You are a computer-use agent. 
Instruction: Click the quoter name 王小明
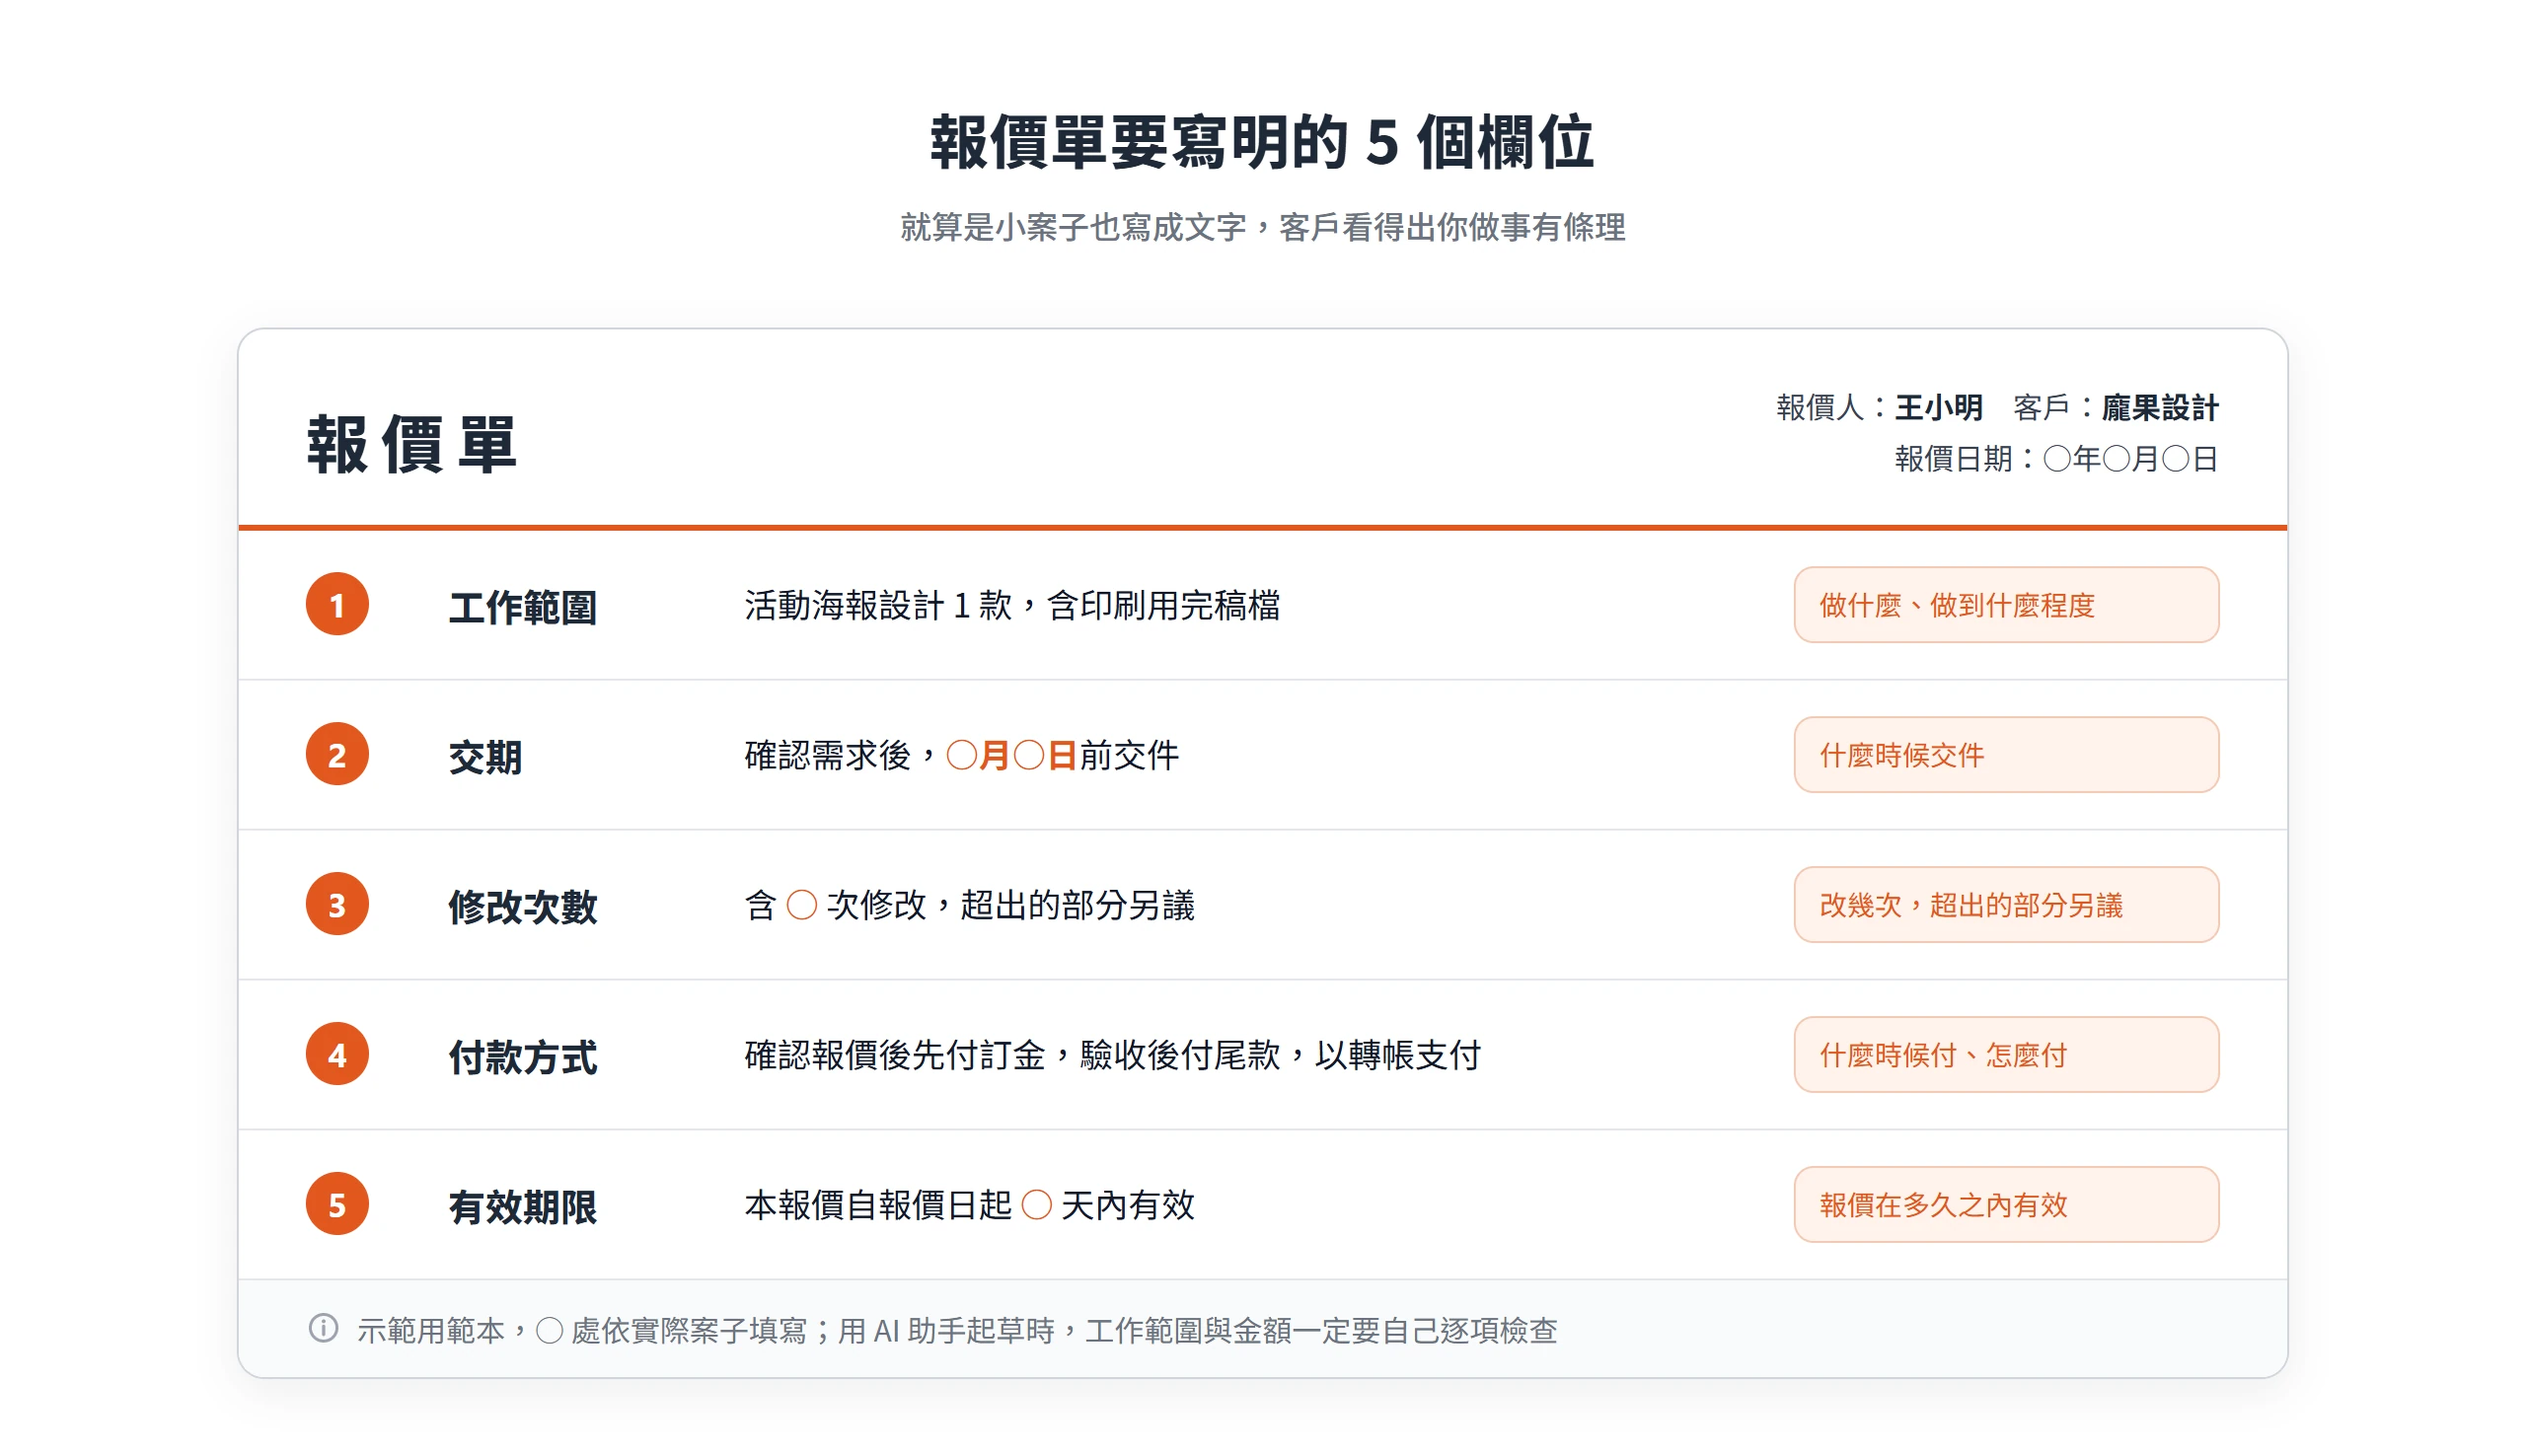pyautogui.click(x=1938, y=407)
